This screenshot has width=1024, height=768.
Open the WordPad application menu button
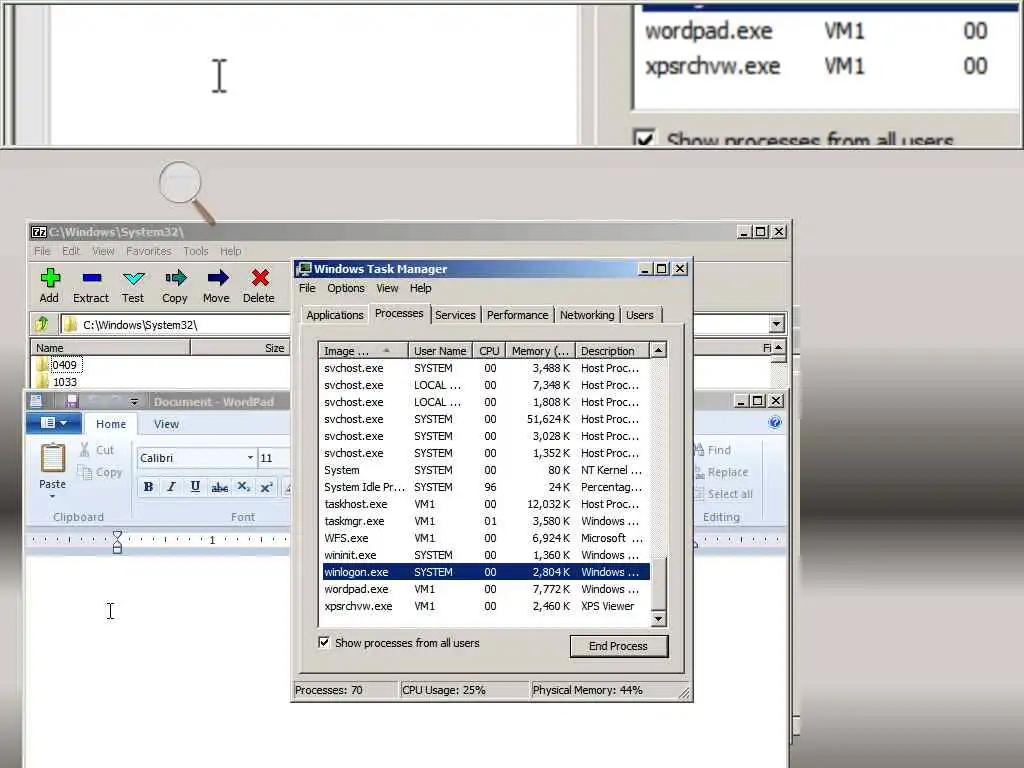(x=54, y=423)
